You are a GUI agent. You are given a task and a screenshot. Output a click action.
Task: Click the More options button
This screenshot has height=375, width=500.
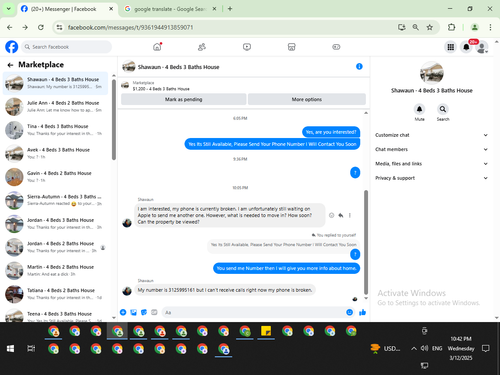307,99
